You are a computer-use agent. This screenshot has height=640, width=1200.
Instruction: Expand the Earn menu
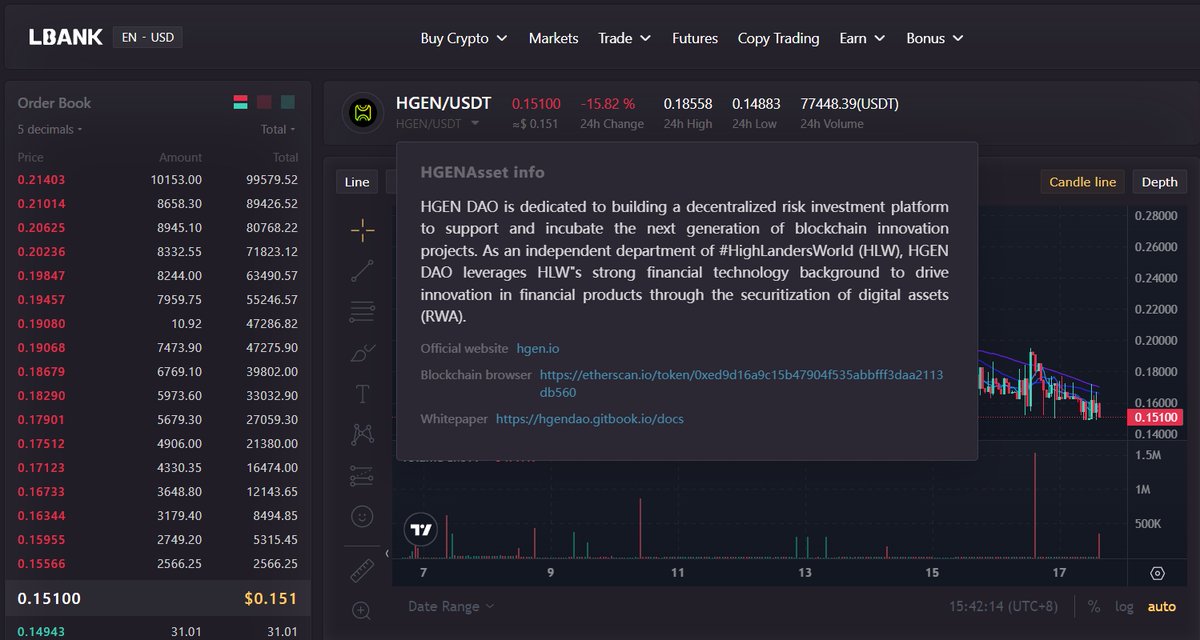click(x=862, y=38)
